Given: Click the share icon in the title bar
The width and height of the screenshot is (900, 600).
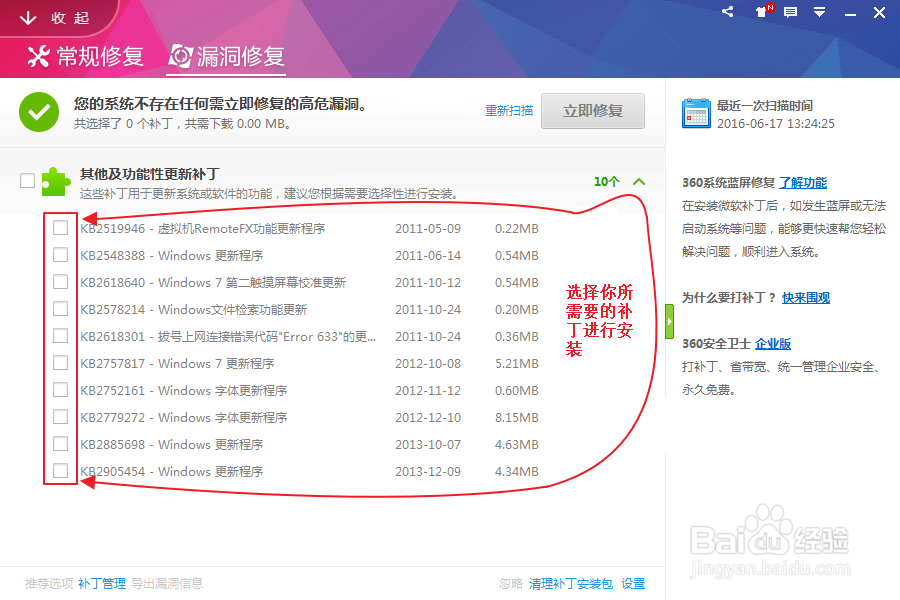Looking at the screenshot, I should 727,12.
